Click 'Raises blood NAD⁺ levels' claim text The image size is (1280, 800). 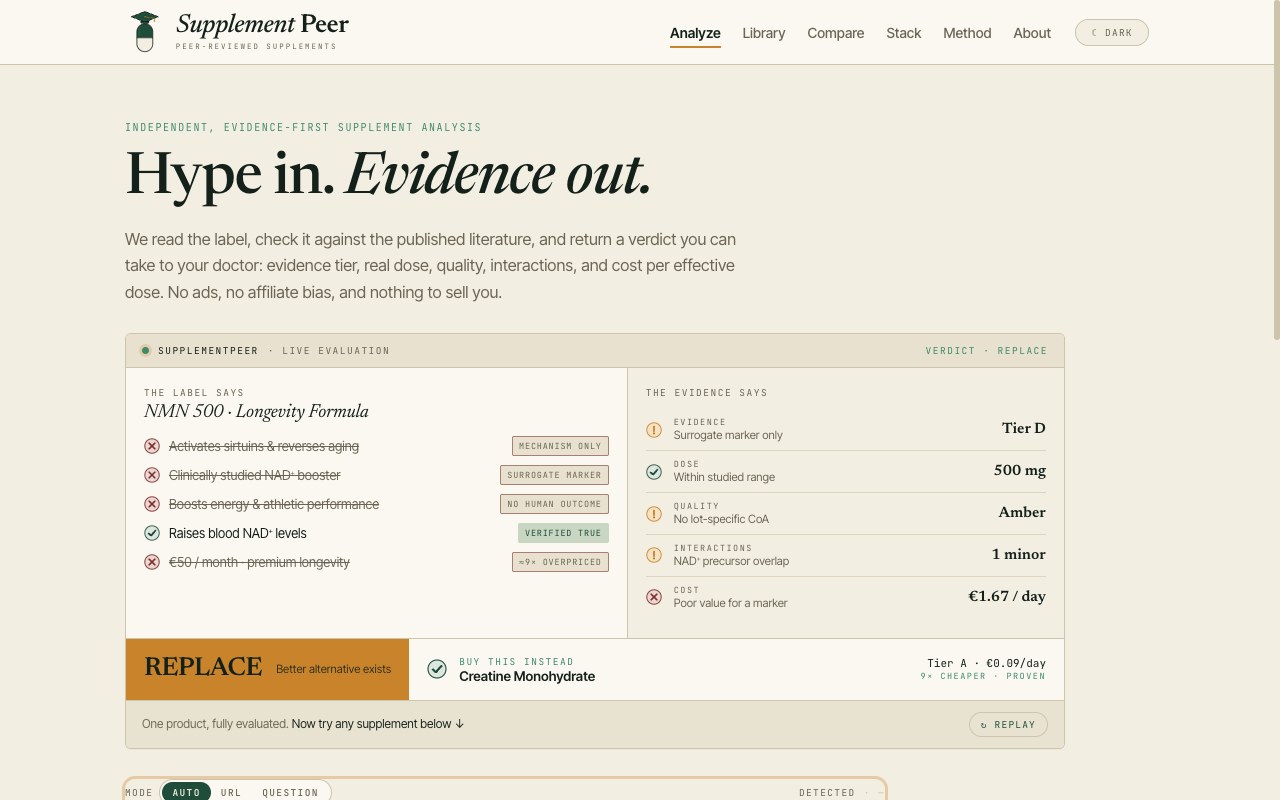click(238, 533)
